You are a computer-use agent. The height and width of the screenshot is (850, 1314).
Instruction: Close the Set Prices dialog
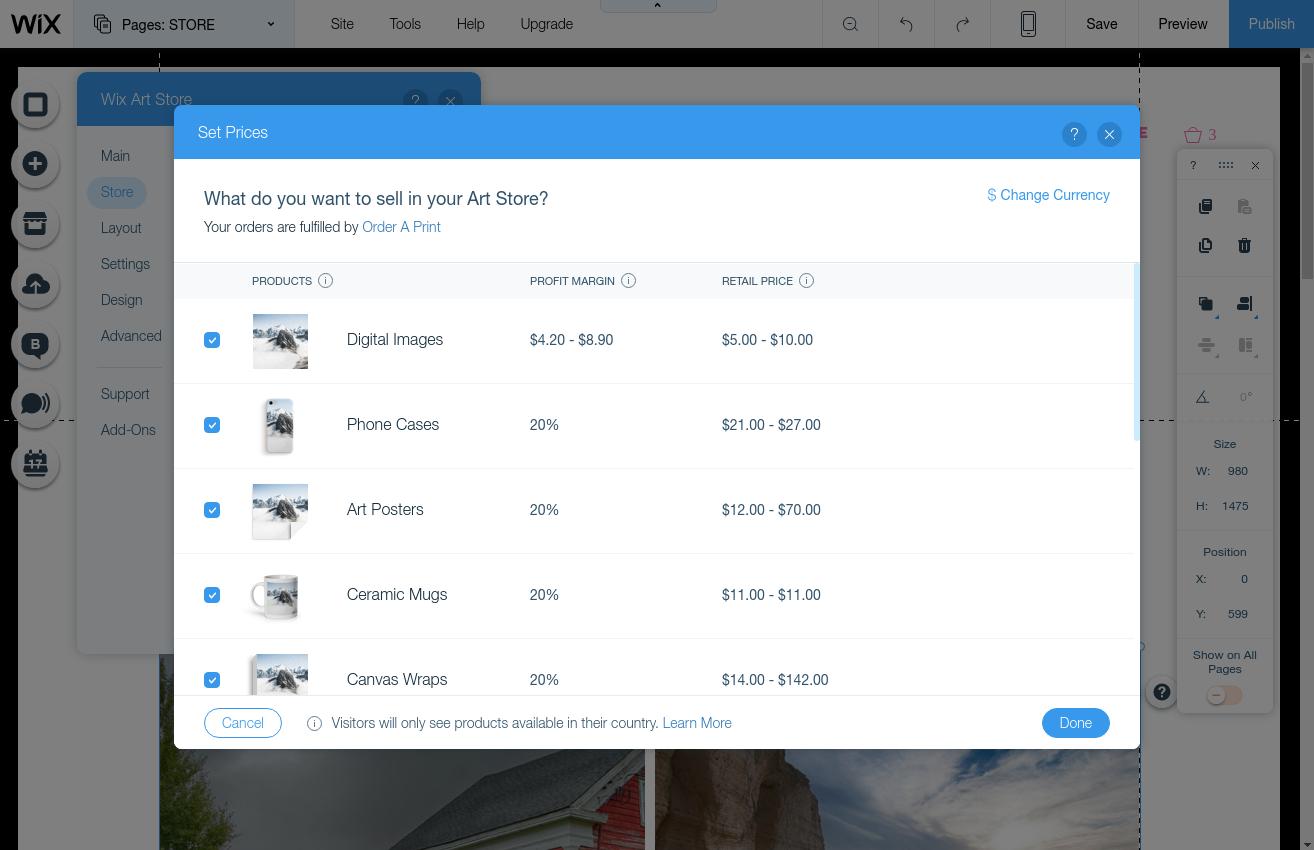click(1109, 134)
